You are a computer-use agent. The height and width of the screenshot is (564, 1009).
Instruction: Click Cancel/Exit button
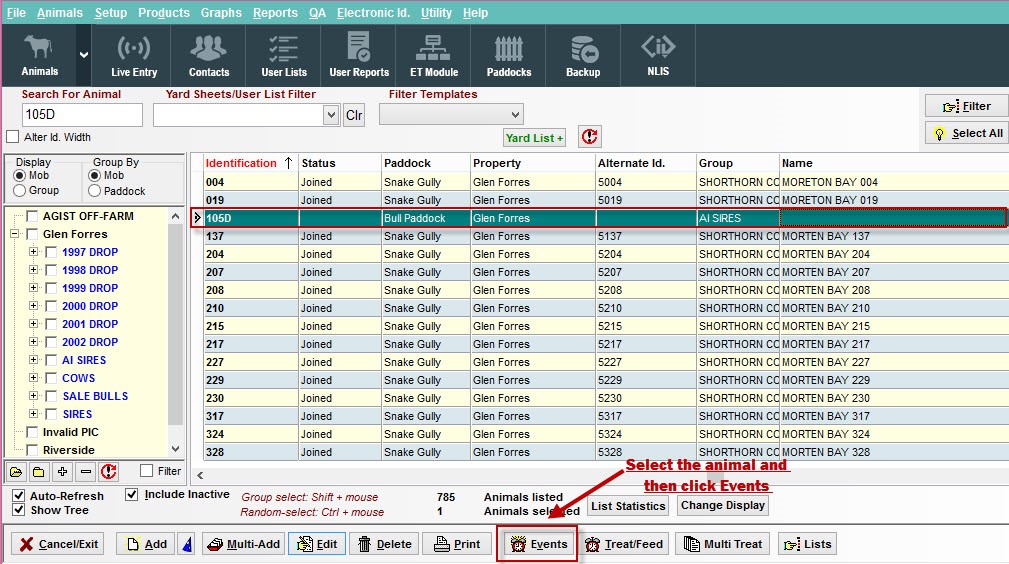coord(59,544)
